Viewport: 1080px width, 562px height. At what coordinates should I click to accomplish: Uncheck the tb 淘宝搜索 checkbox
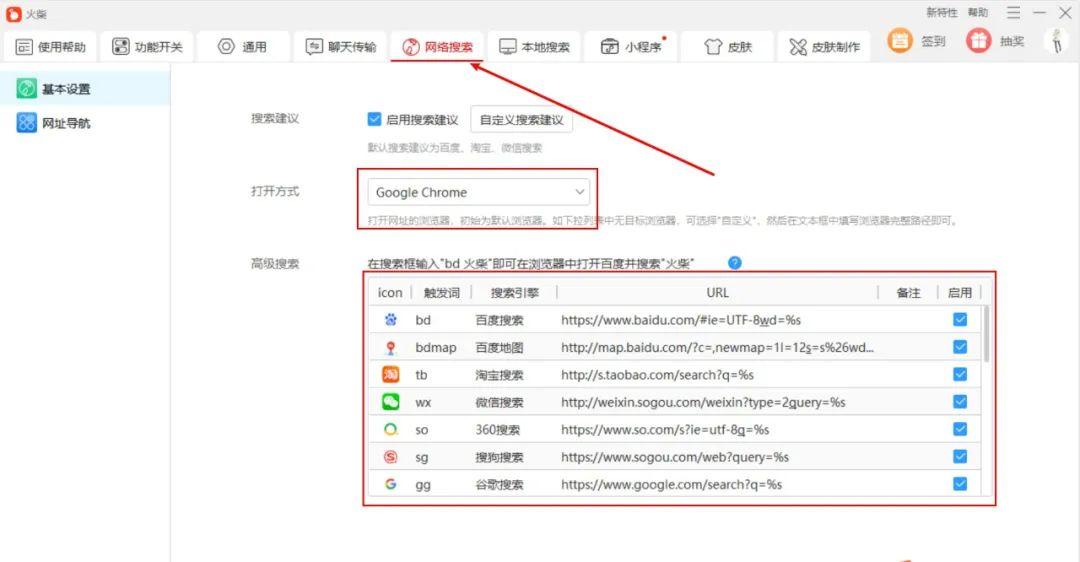(959, 375)
